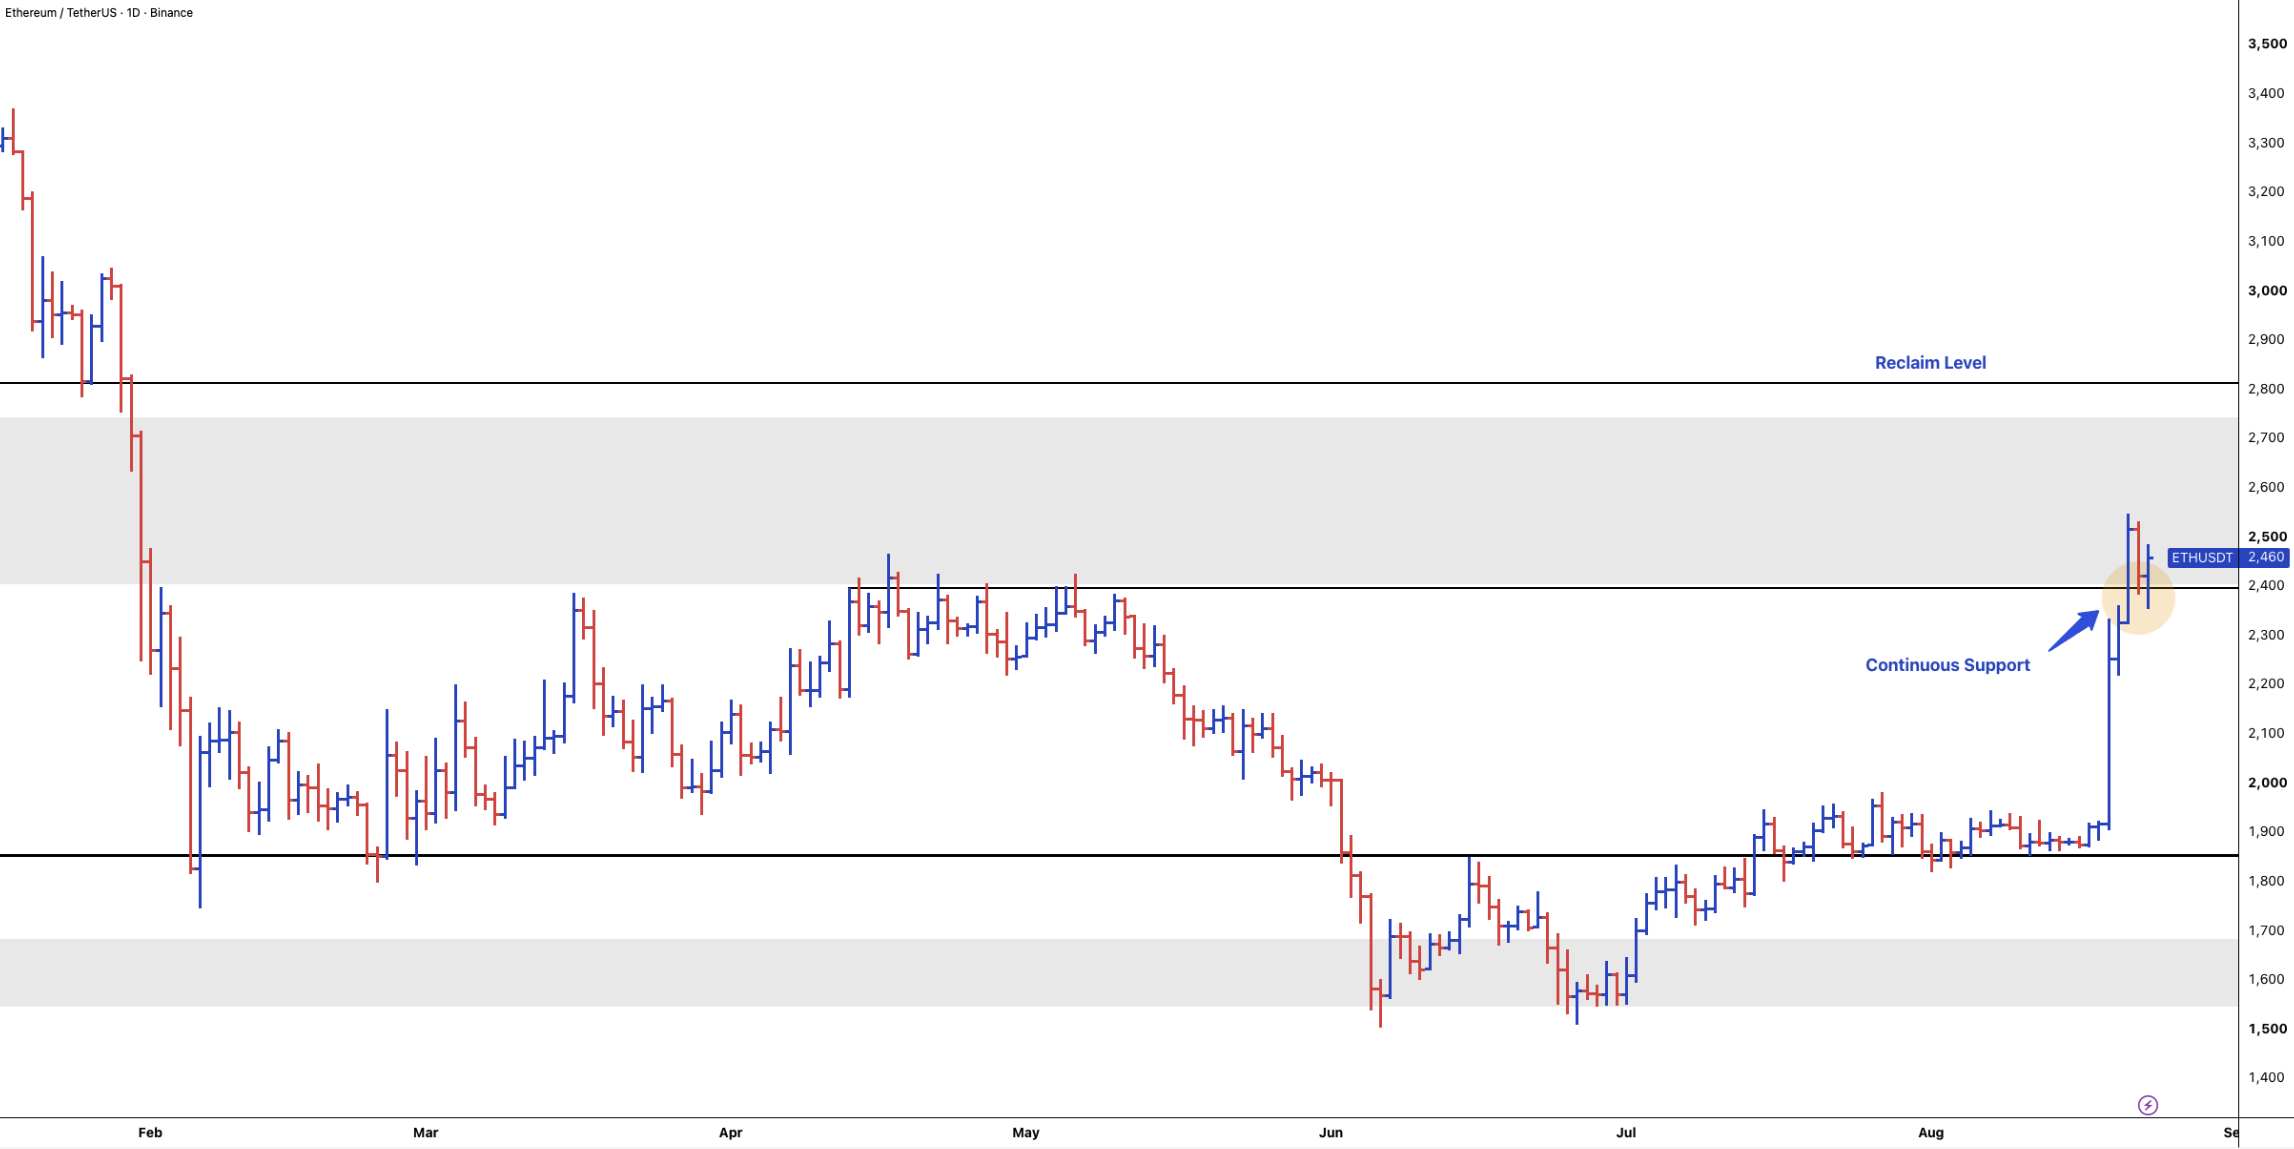Select the ETHUSDT current price label
This screenshot has width=2294, height=1149.
(2228, 557)
